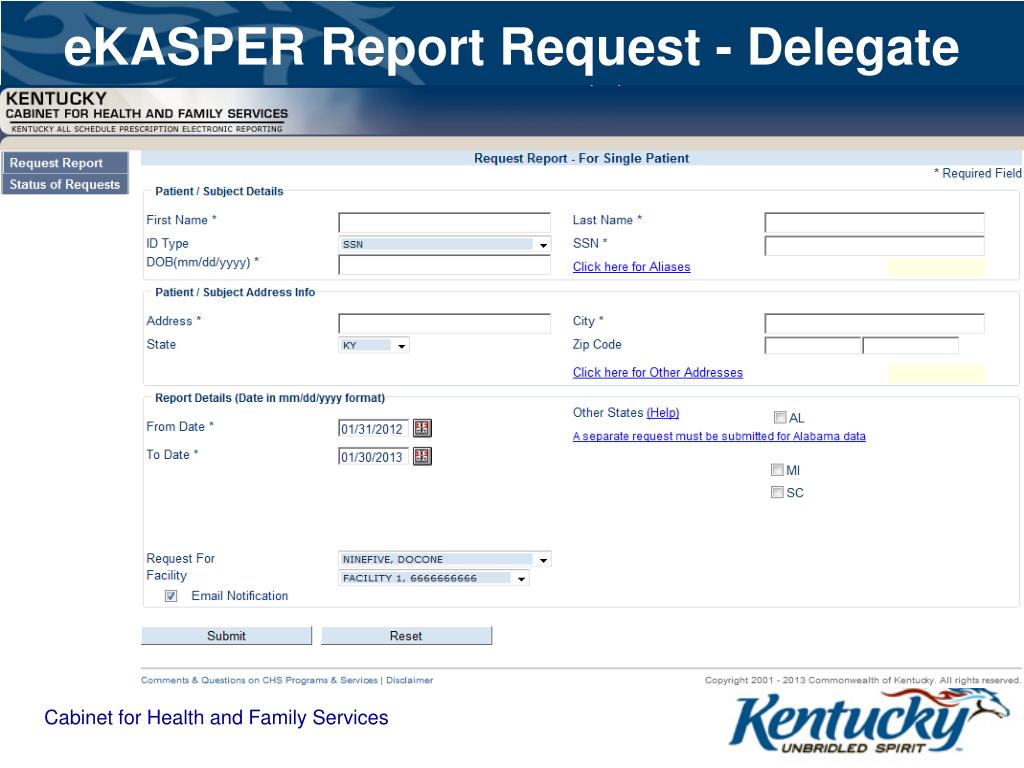Expand the Request For dropdown NINEFIVE, DOCONE
Viewport: 1024px width, 768px height.
(x=445, y=560)
